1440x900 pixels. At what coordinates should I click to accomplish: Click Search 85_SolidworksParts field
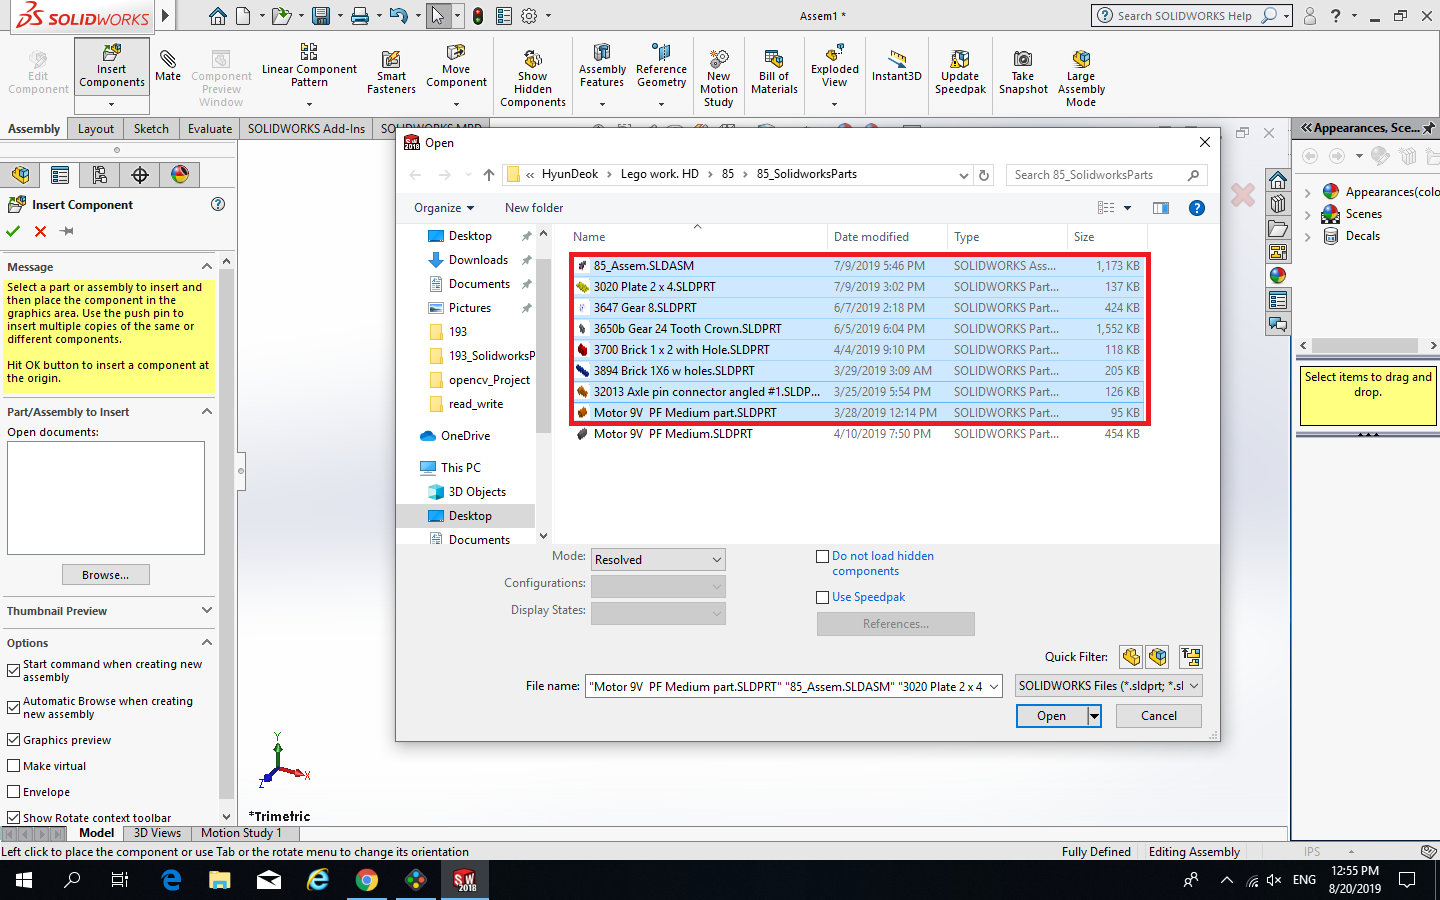click(x=1106, y=175)
